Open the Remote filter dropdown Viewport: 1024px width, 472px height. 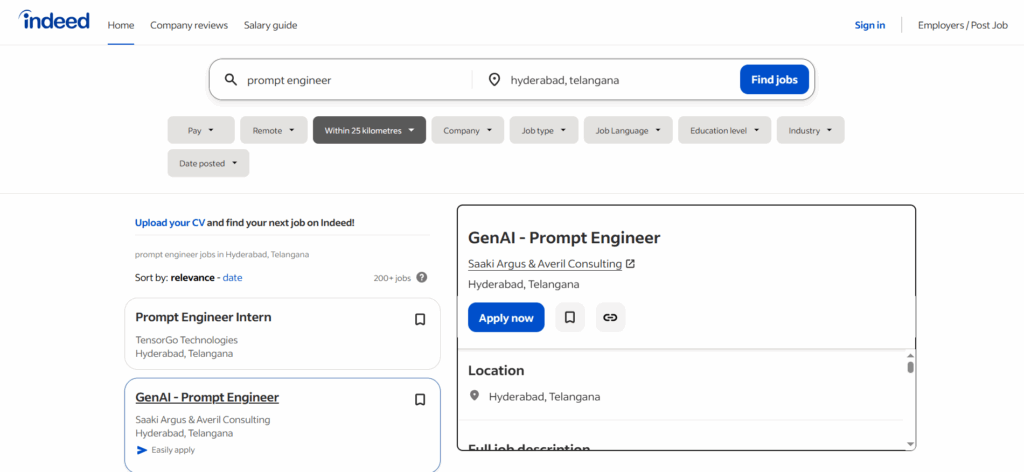tap(273, 130)
